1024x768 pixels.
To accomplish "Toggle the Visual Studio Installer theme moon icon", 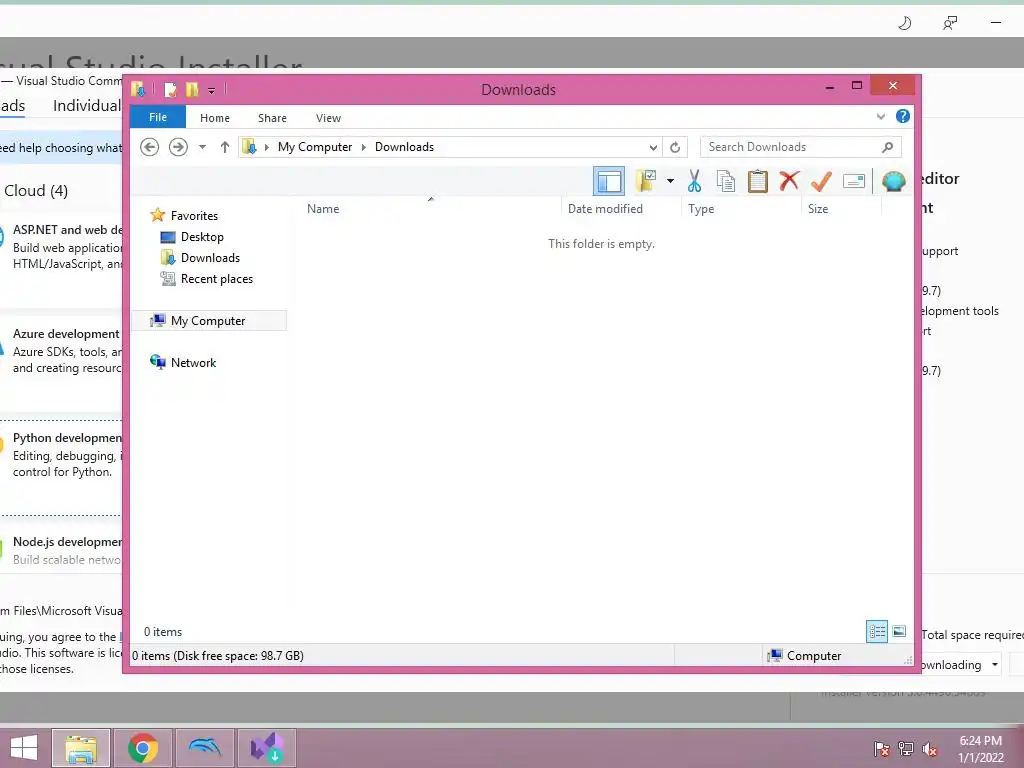I will (x=904, y=24).
